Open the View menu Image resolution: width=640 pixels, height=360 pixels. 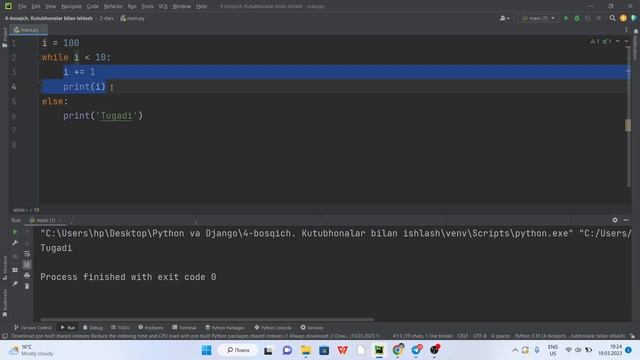[x=50, y=7]
